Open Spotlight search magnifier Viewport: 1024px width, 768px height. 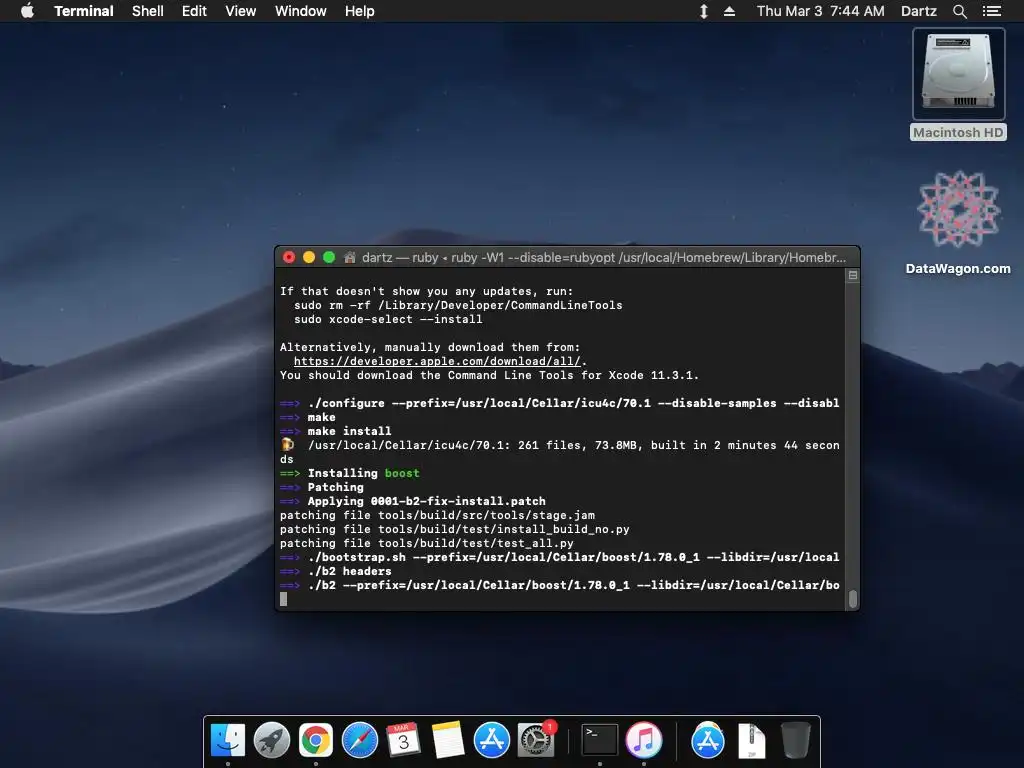[x=959, y=11]
